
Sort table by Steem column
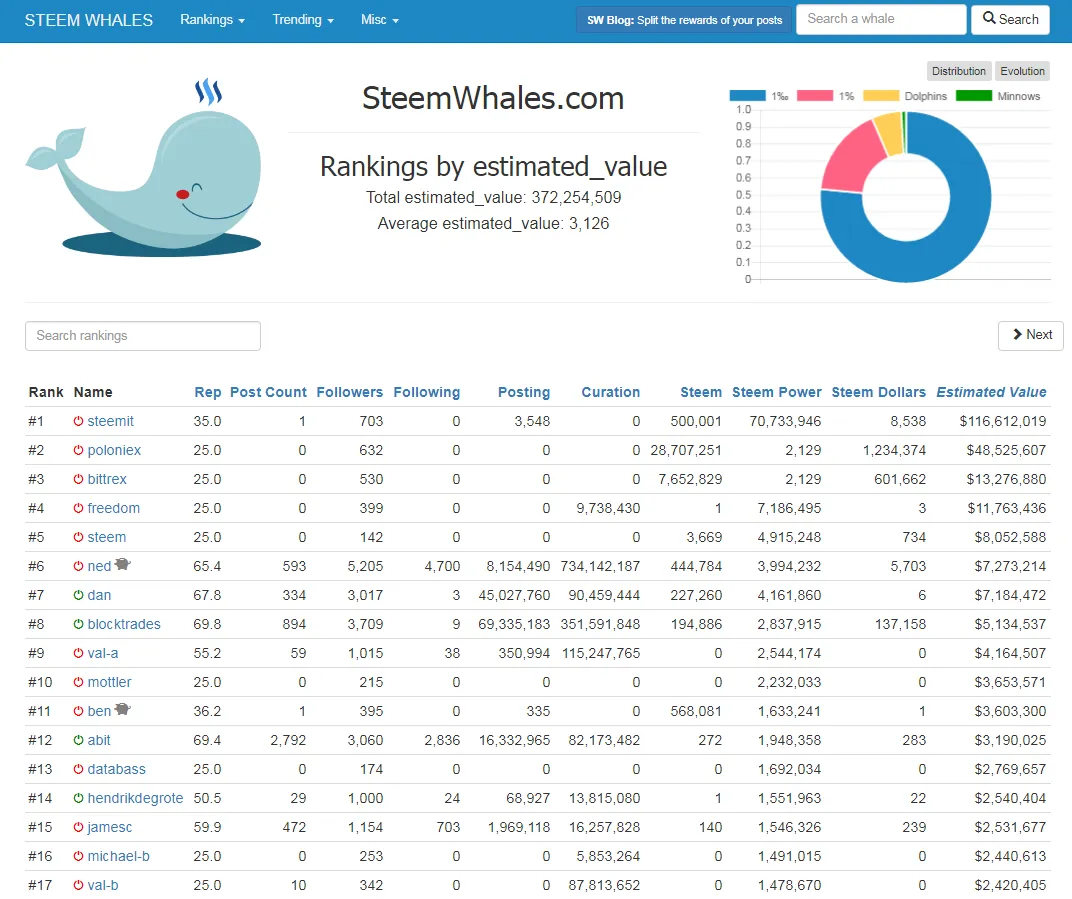701,392
